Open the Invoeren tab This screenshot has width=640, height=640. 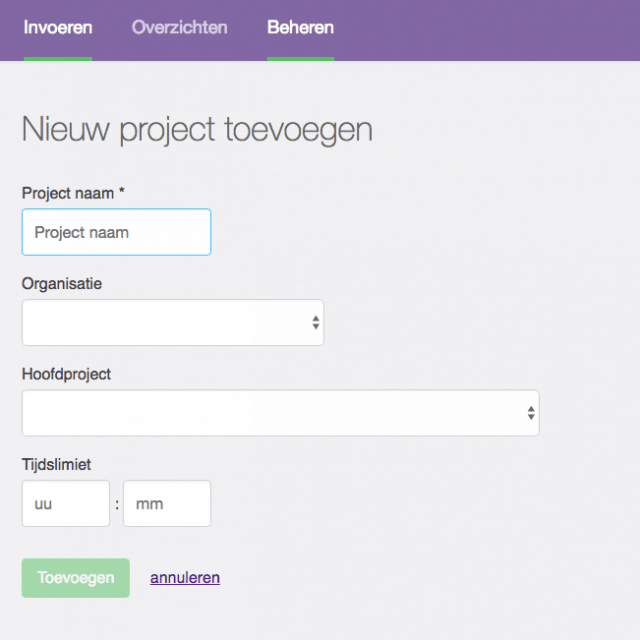pyautogui.click(x=58, y=28)
